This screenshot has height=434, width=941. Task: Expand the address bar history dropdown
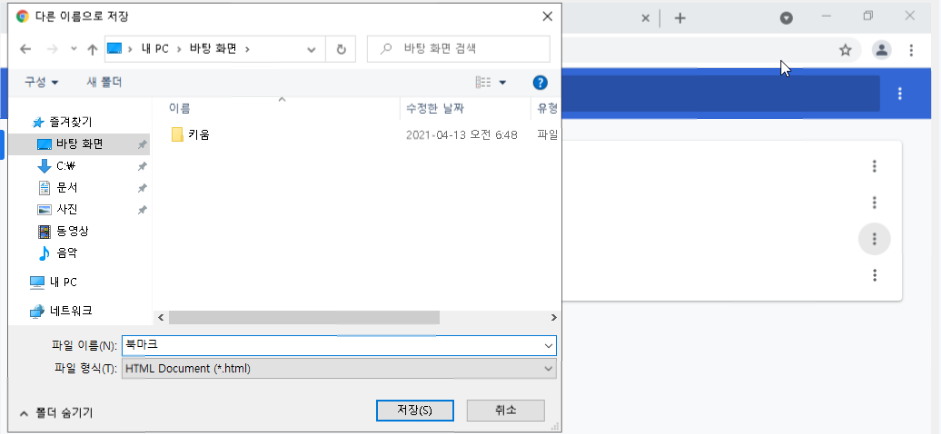[311, 50]
